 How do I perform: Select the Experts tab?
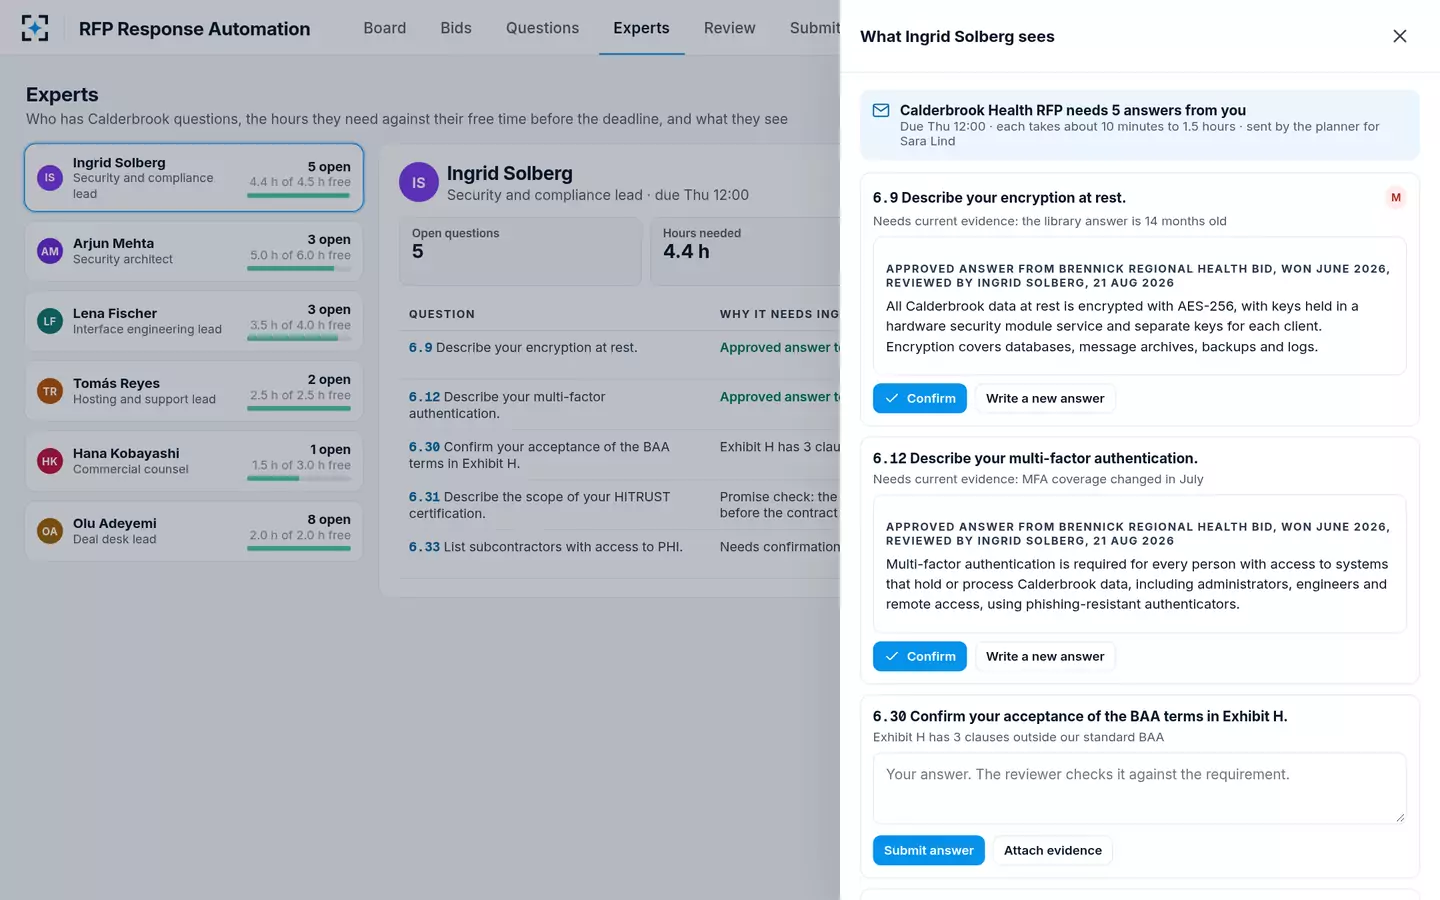click(641, 28)
